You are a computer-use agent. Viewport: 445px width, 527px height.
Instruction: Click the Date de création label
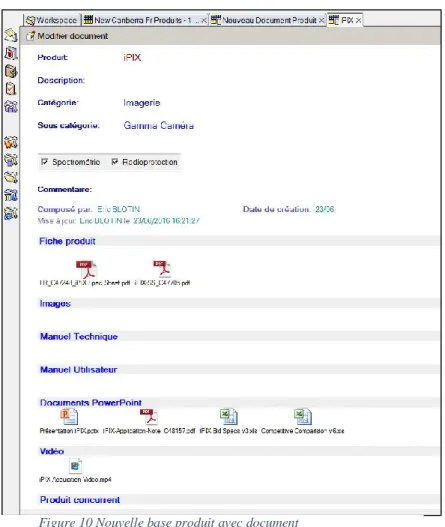pyautogui.click(x=276, y=209)
